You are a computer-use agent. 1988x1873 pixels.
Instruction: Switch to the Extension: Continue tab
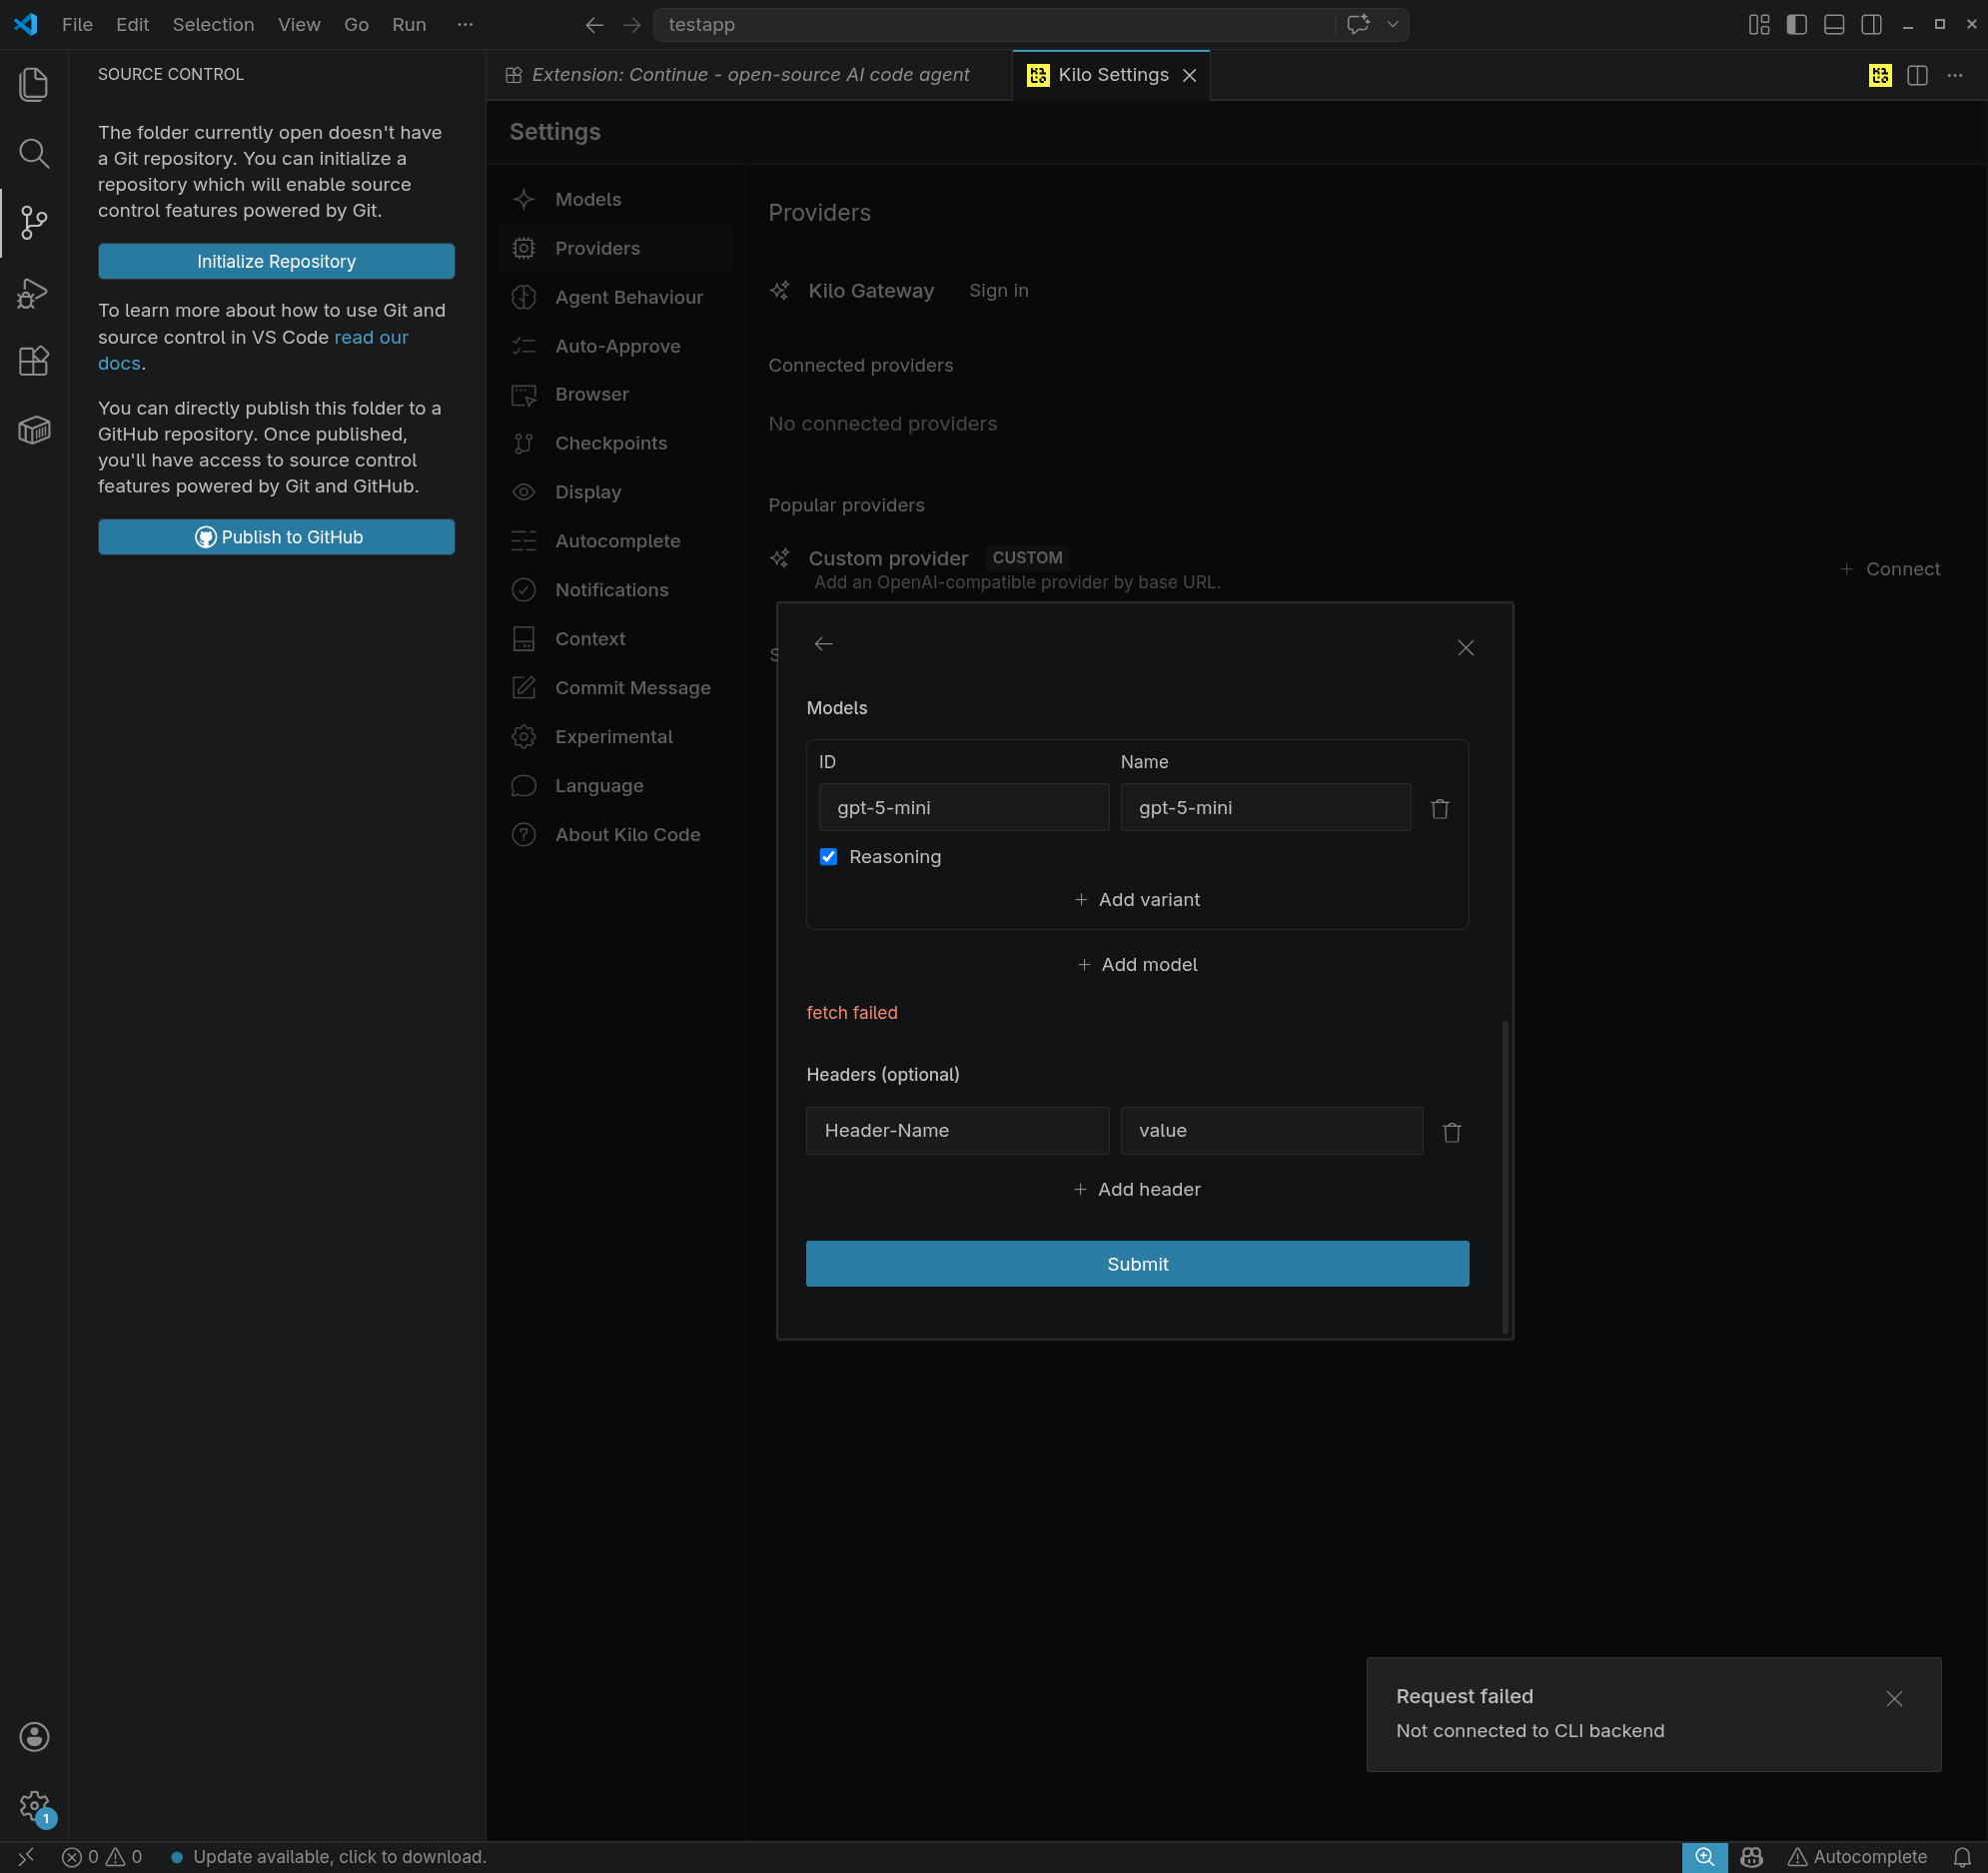click(749, 75)
